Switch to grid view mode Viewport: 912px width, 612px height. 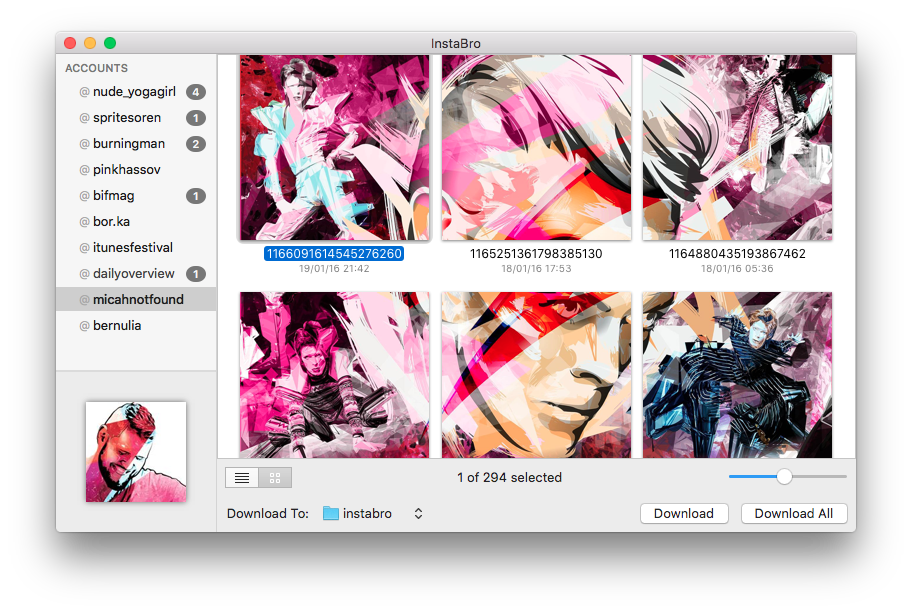[275, 478]
